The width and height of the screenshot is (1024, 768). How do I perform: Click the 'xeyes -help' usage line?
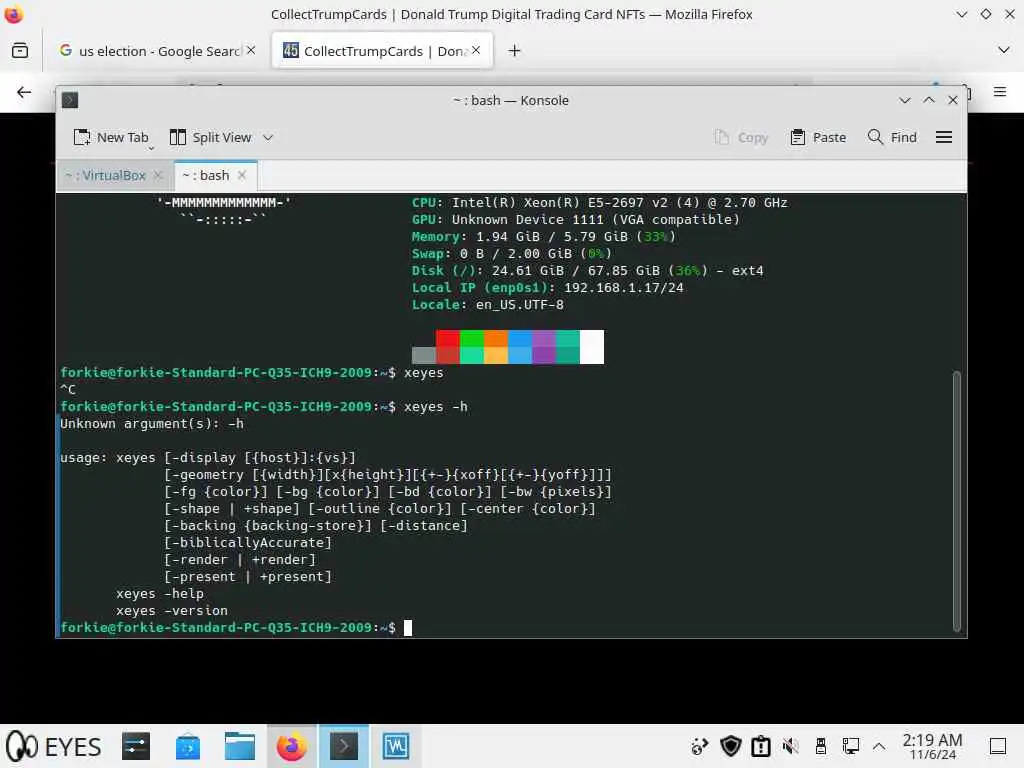tap(160, 594)
